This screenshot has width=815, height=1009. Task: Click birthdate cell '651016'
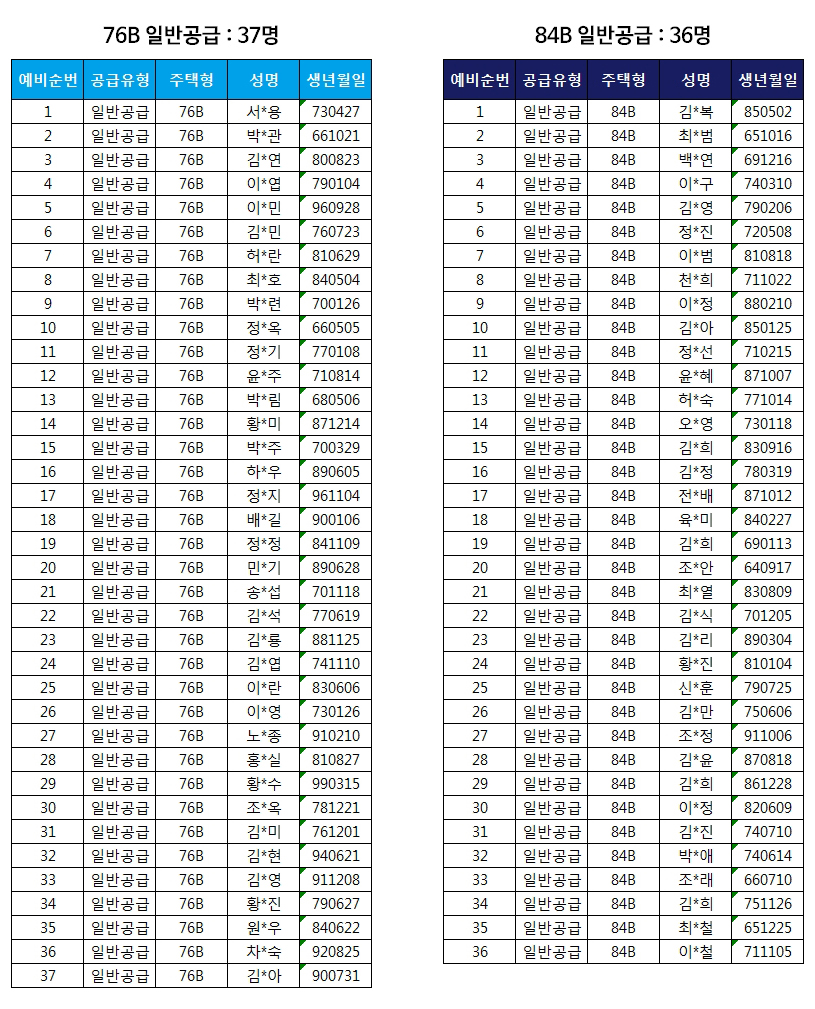[767, 136]
